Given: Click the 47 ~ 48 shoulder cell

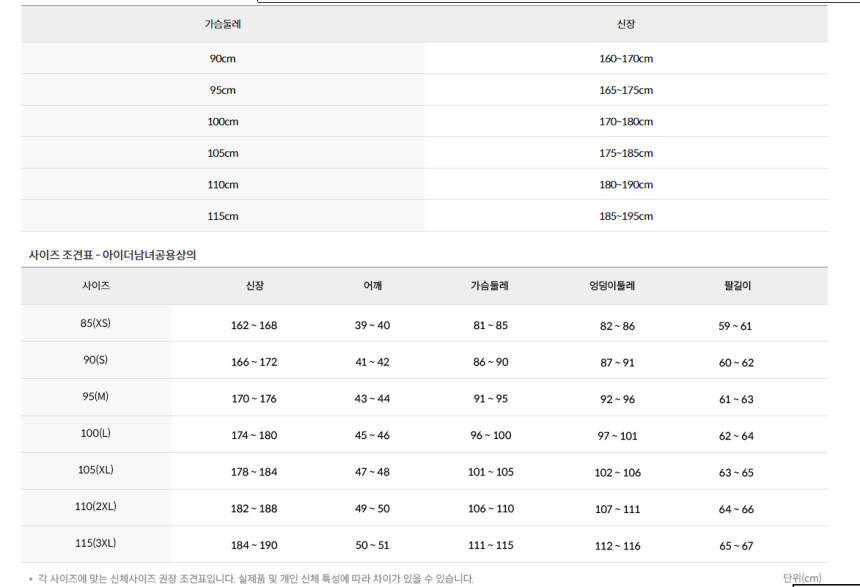Looking at the screenshot, I should click(372, 472).
